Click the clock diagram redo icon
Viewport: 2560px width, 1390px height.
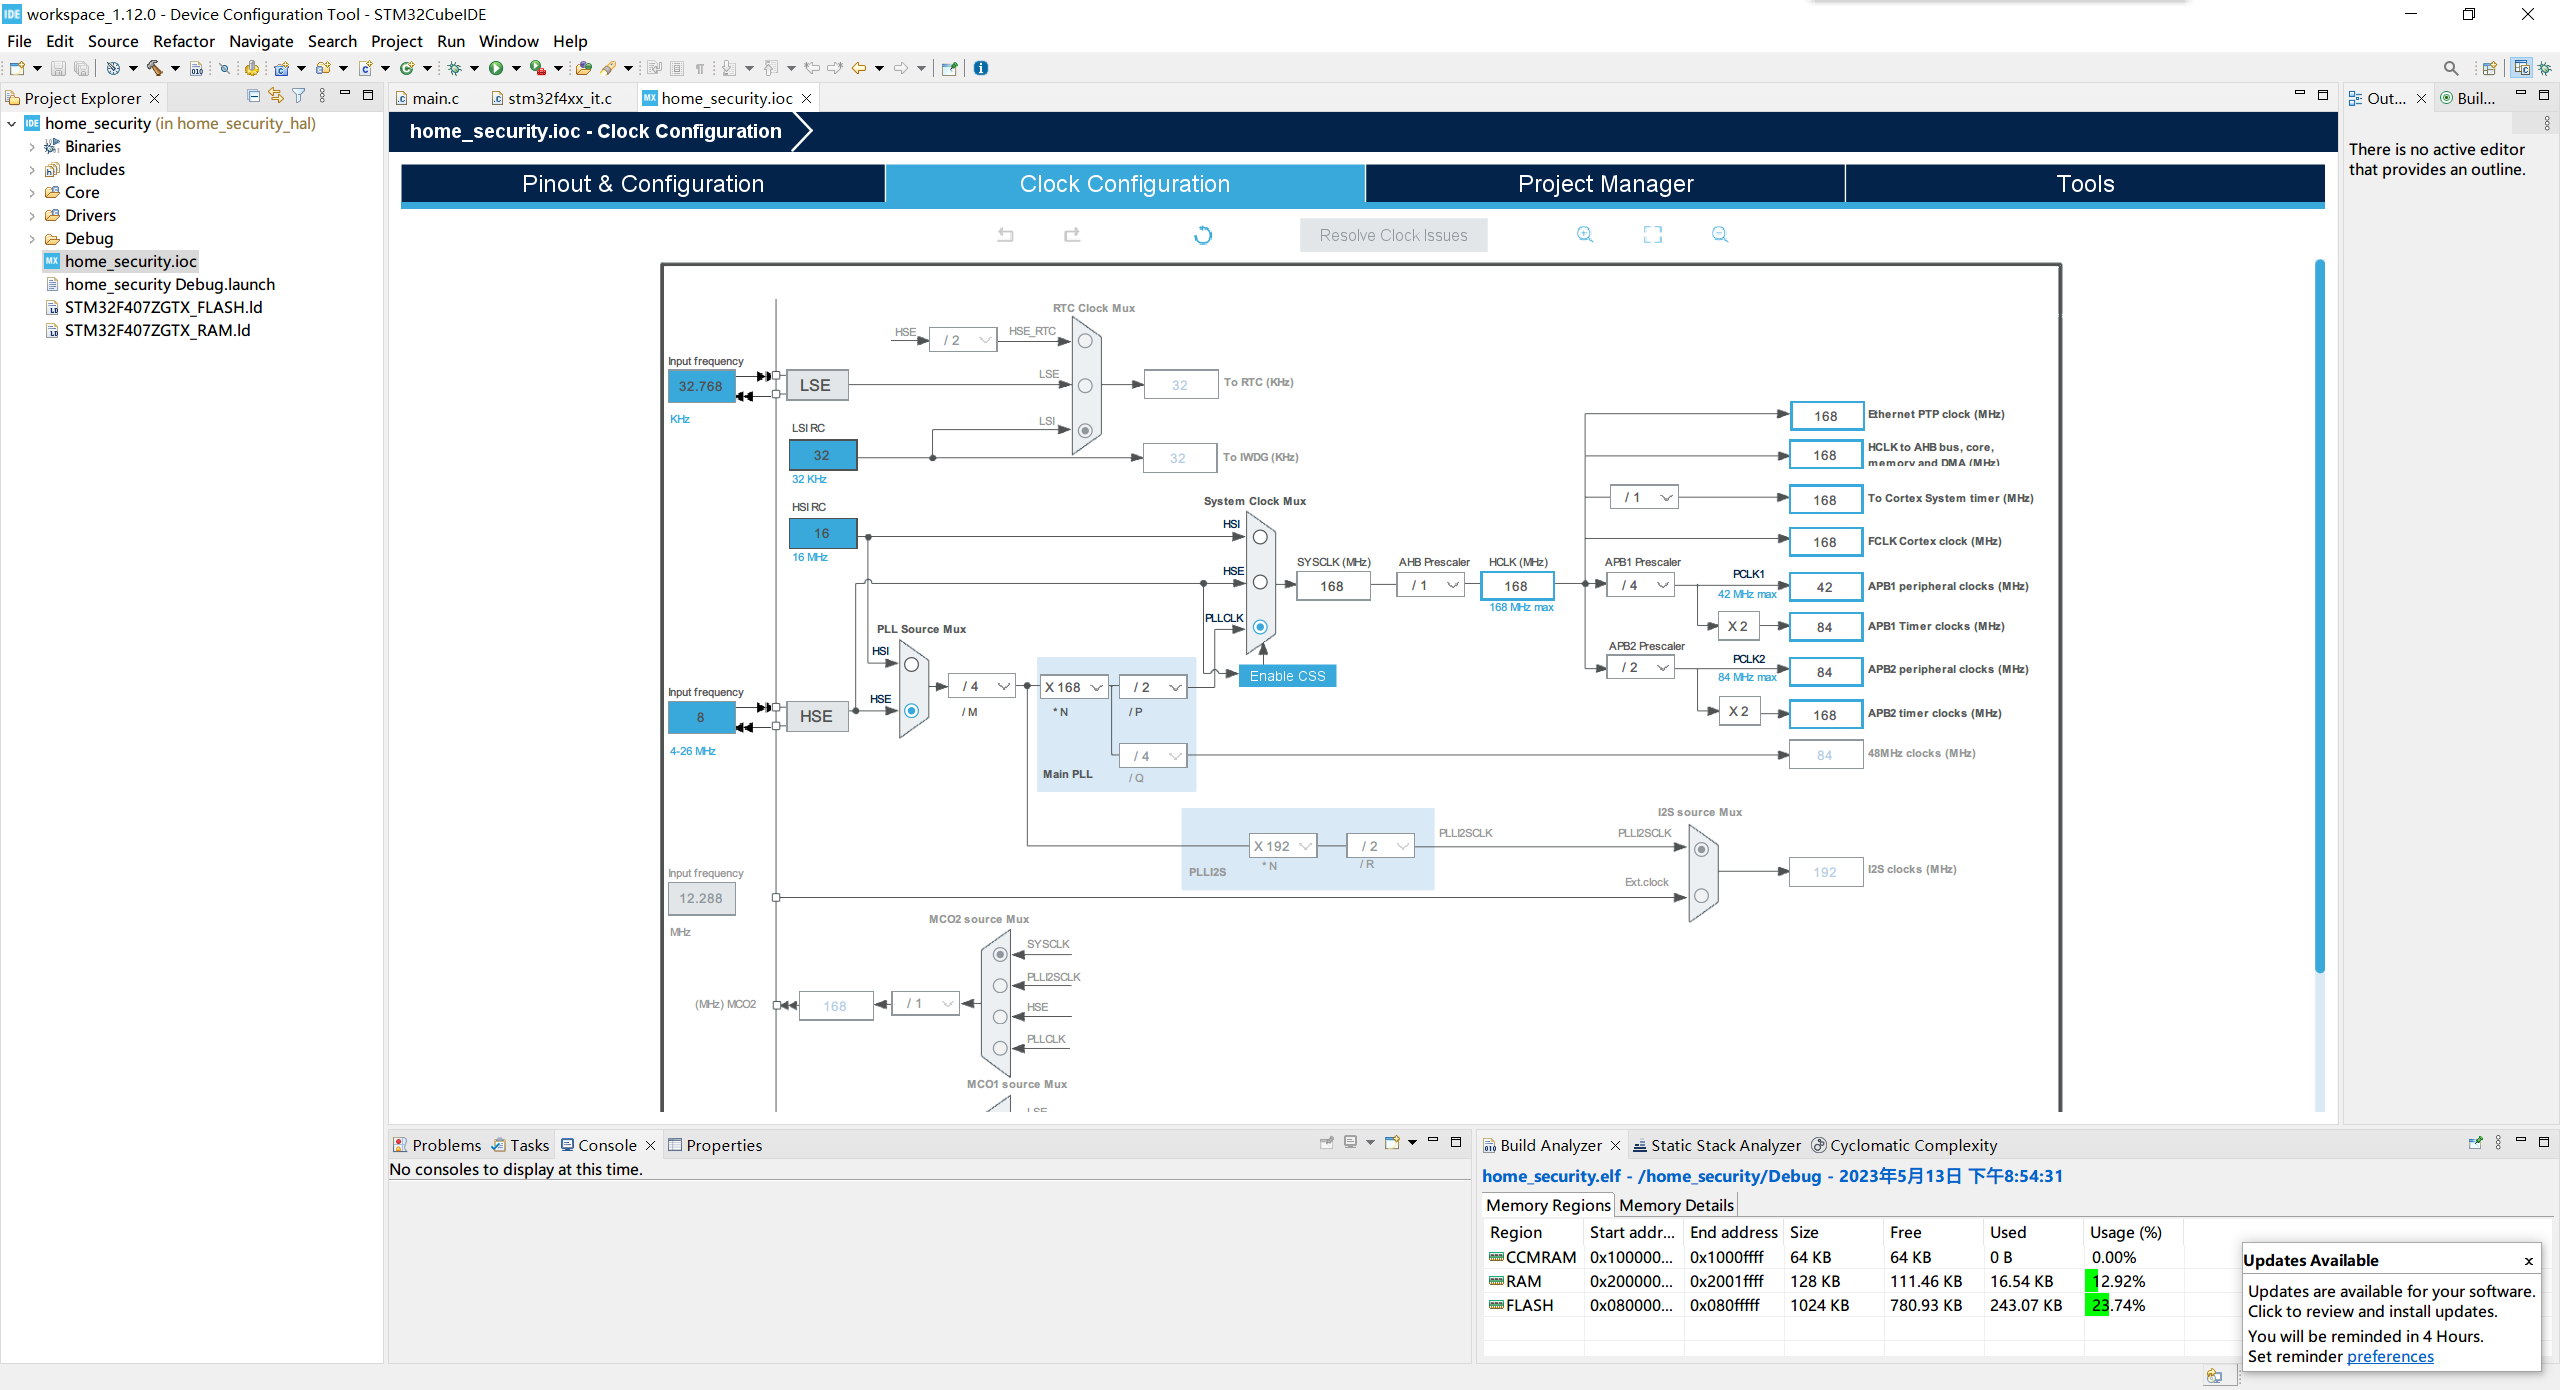1072,235
